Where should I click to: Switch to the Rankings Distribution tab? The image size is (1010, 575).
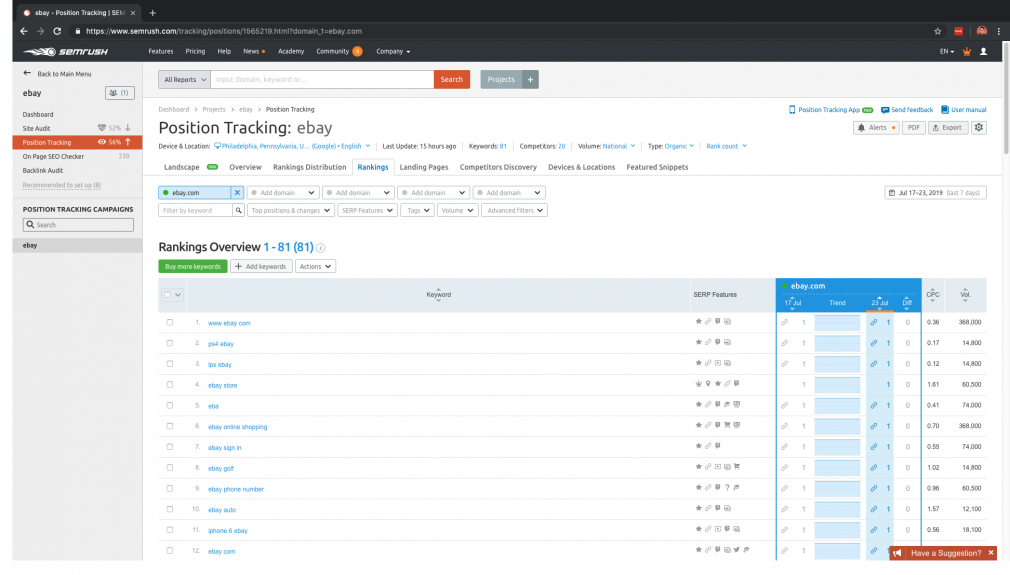tap(309, 167)
